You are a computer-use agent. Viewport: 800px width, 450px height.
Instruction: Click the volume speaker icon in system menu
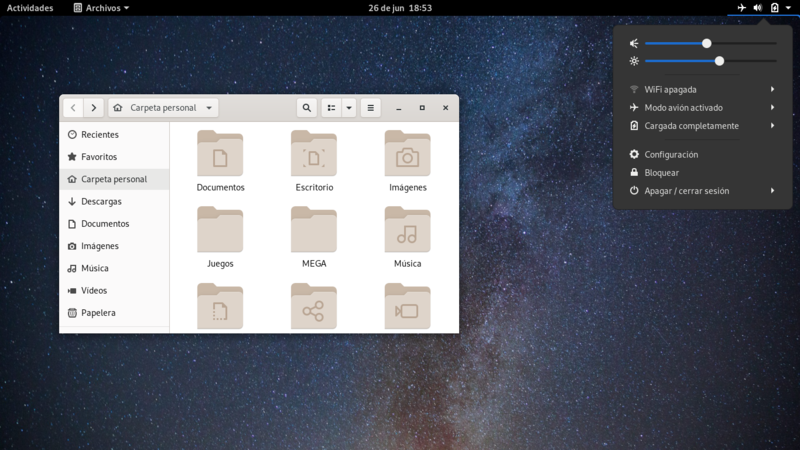[634, 43]
